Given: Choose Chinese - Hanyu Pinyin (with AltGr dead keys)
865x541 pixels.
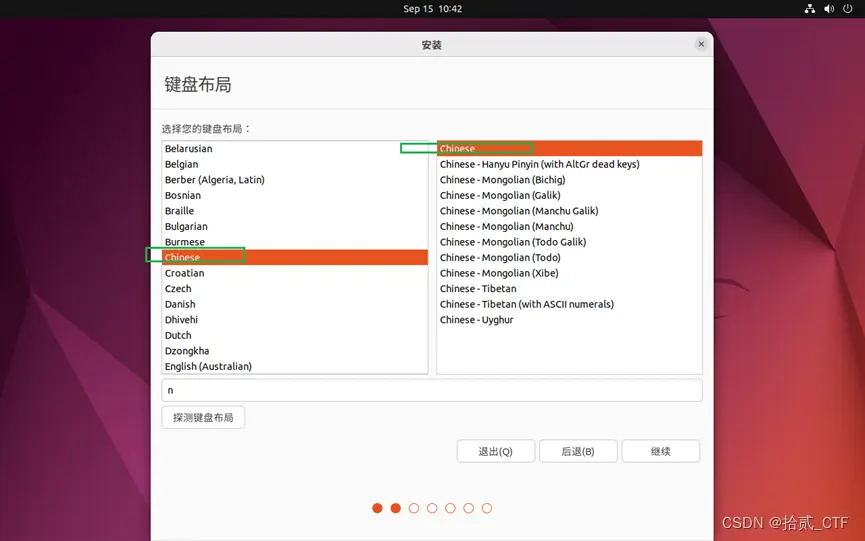Looking at the screenshot, I should point(569,164).
